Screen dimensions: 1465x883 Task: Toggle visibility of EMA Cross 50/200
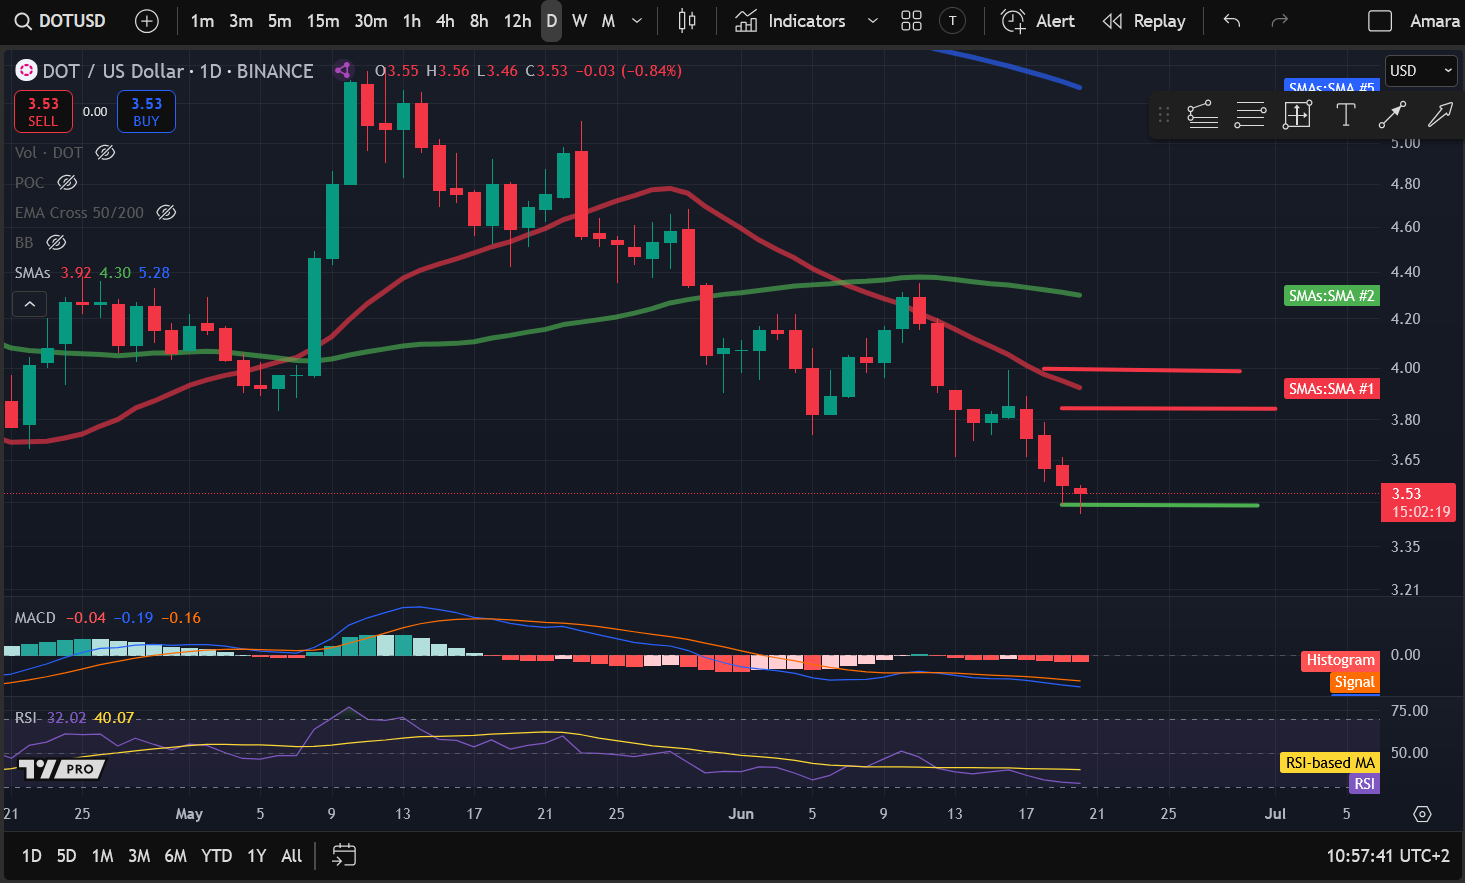[167, 213]
